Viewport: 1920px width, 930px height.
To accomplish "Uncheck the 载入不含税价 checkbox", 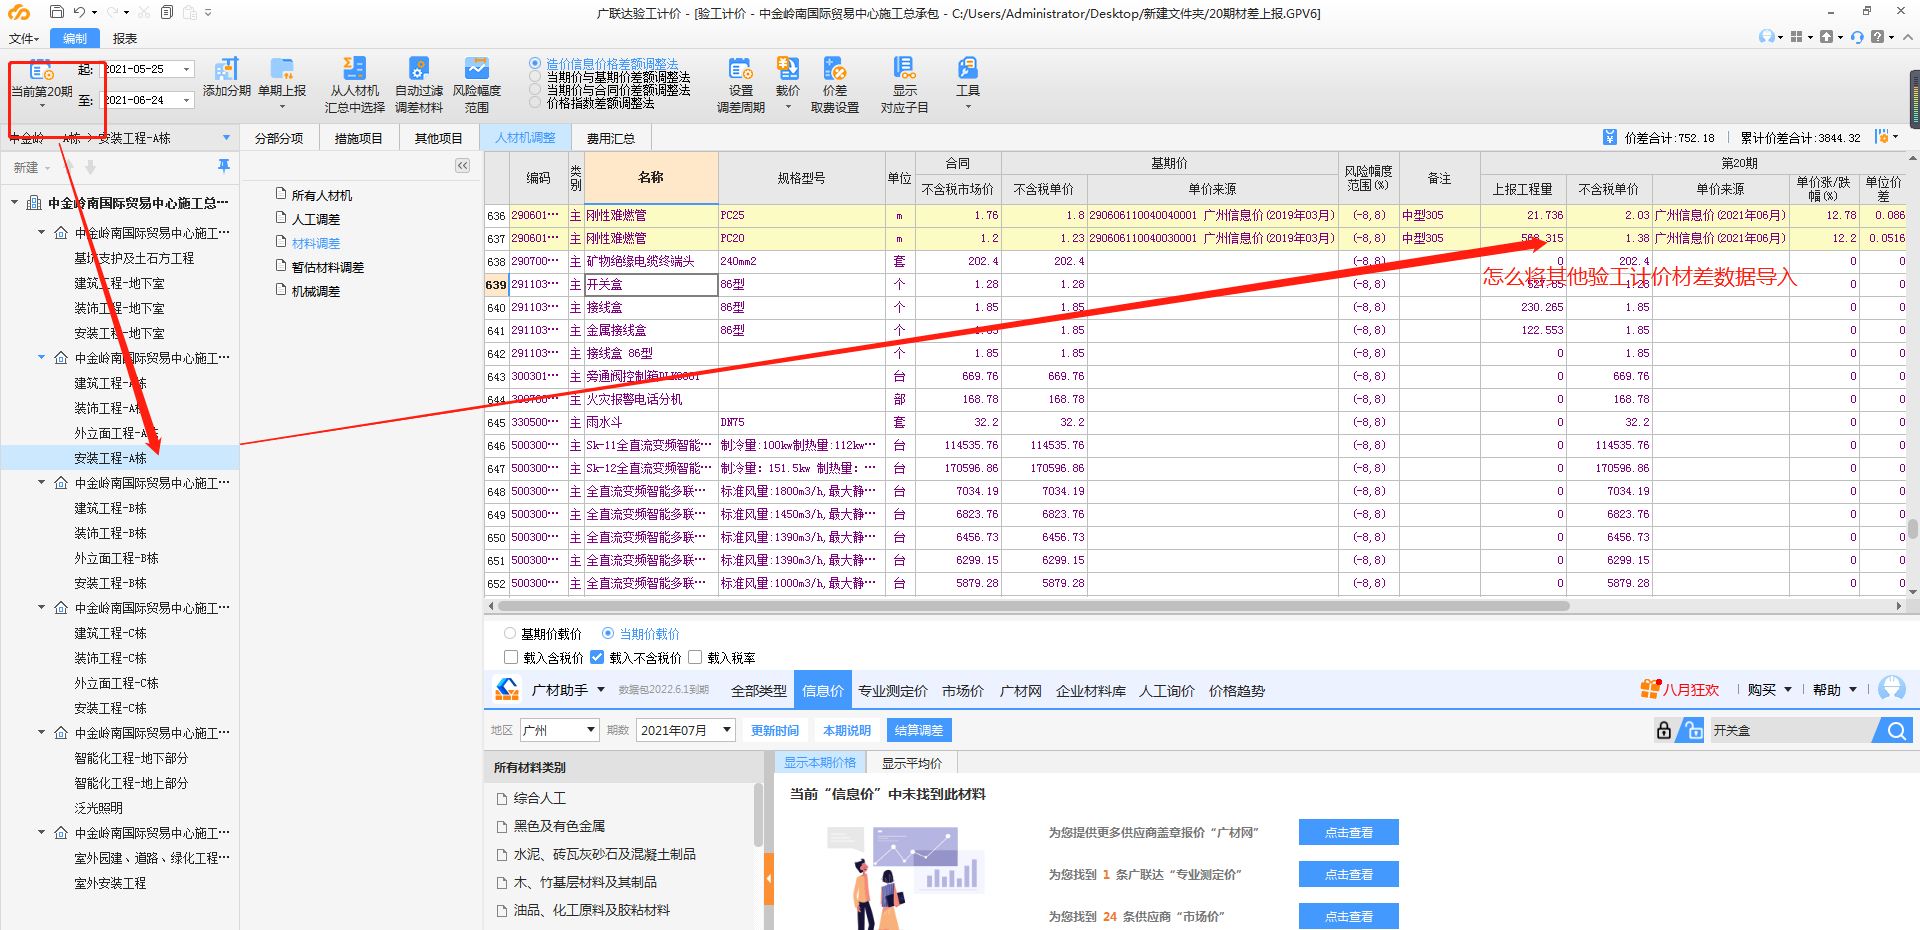I will [597, 657].
